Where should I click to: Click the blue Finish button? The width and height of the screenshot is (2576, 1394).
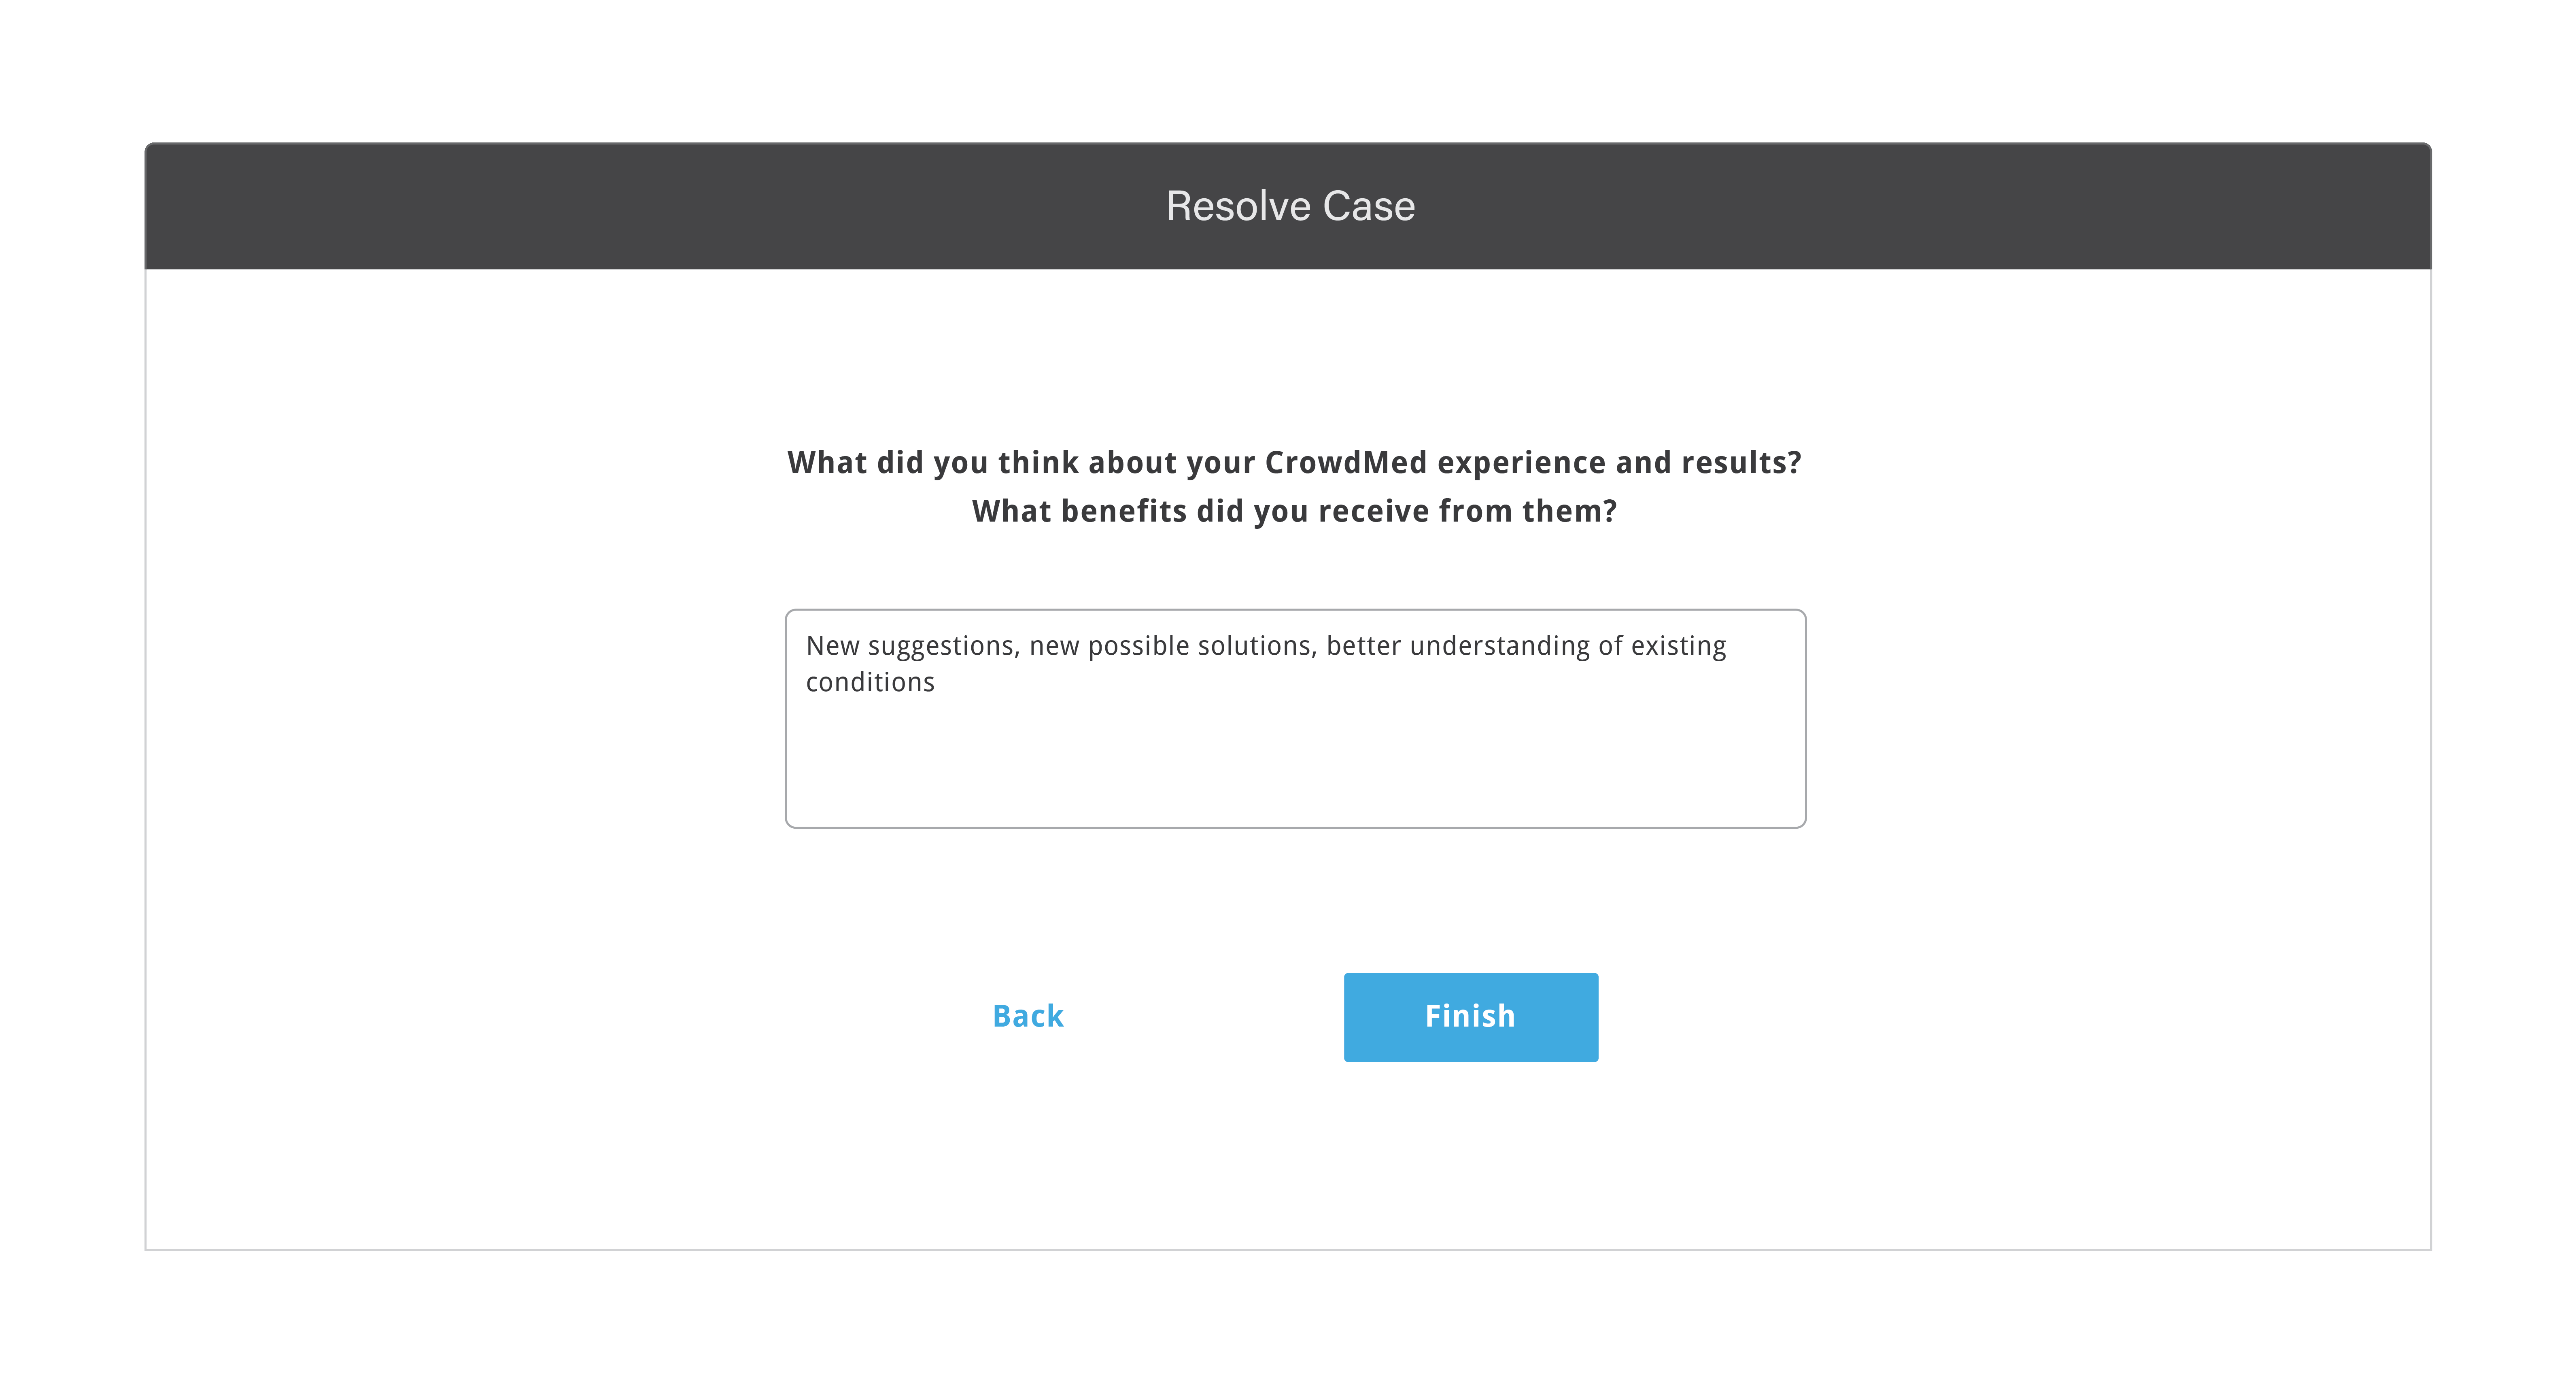[x=1470, y=1017]
